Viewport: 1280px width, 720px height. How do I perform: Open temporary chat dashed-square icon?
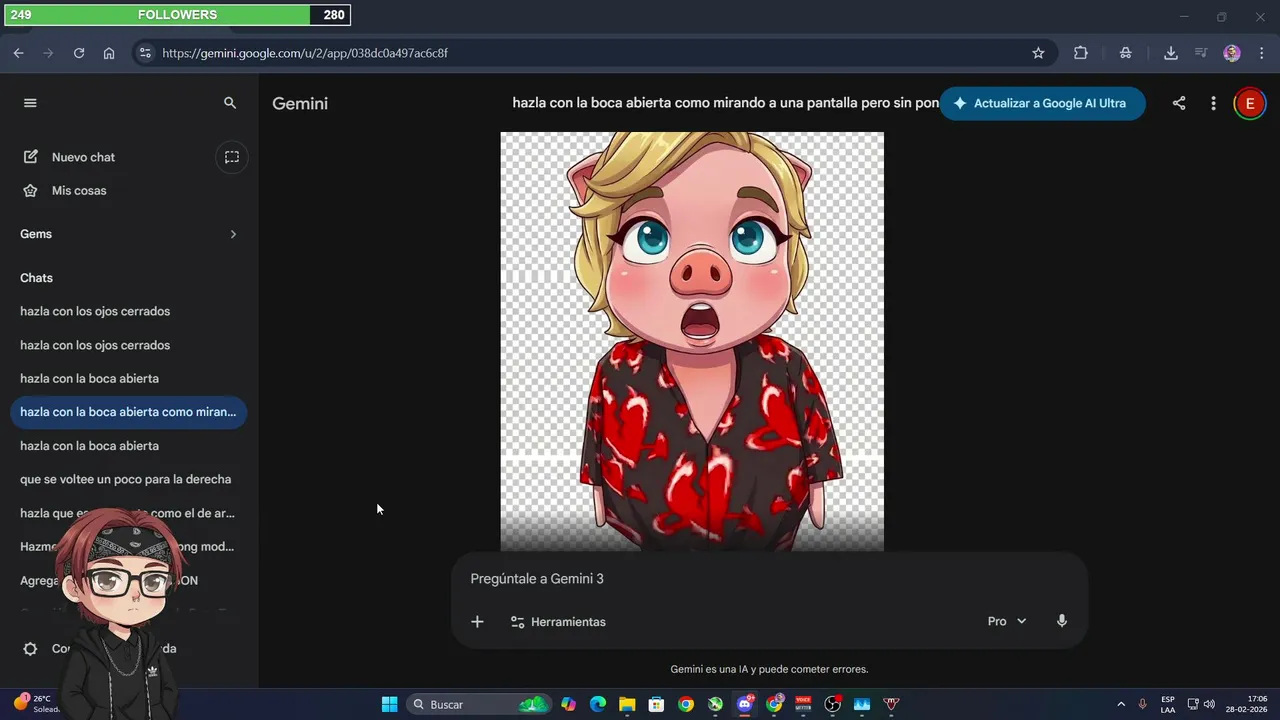pyautogui.click(x=232, y=157)
